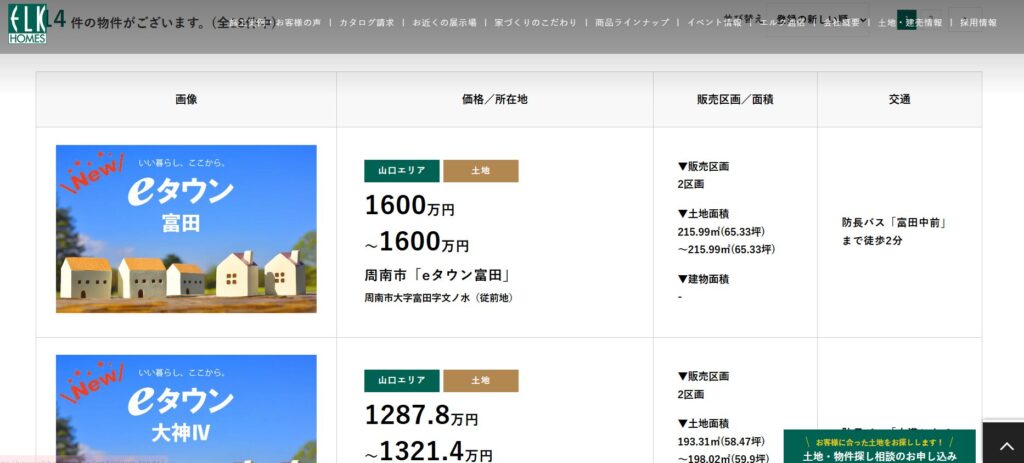Open 商品ラインナップ in navigation
This screenshot has width=1024, height=463.
tap(631, 22)
